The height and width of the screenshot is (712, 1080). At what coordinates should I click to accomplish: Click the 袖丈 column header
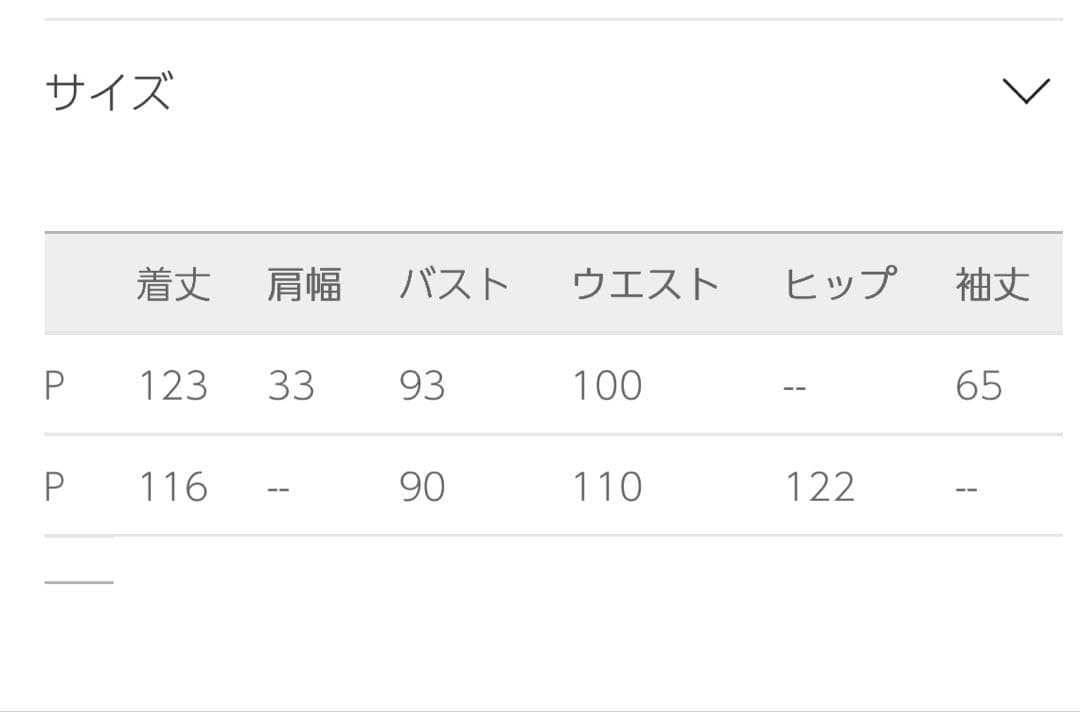click(992, 285)
